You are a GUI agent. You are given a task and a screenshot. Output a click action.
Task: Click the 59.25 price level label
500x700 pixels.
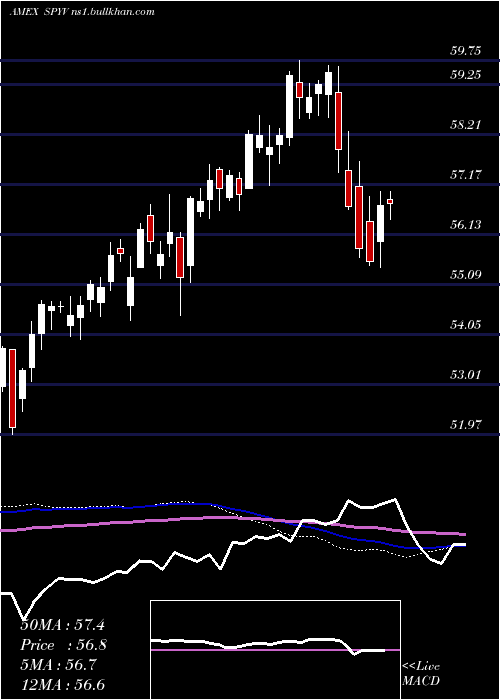[466, 75]
